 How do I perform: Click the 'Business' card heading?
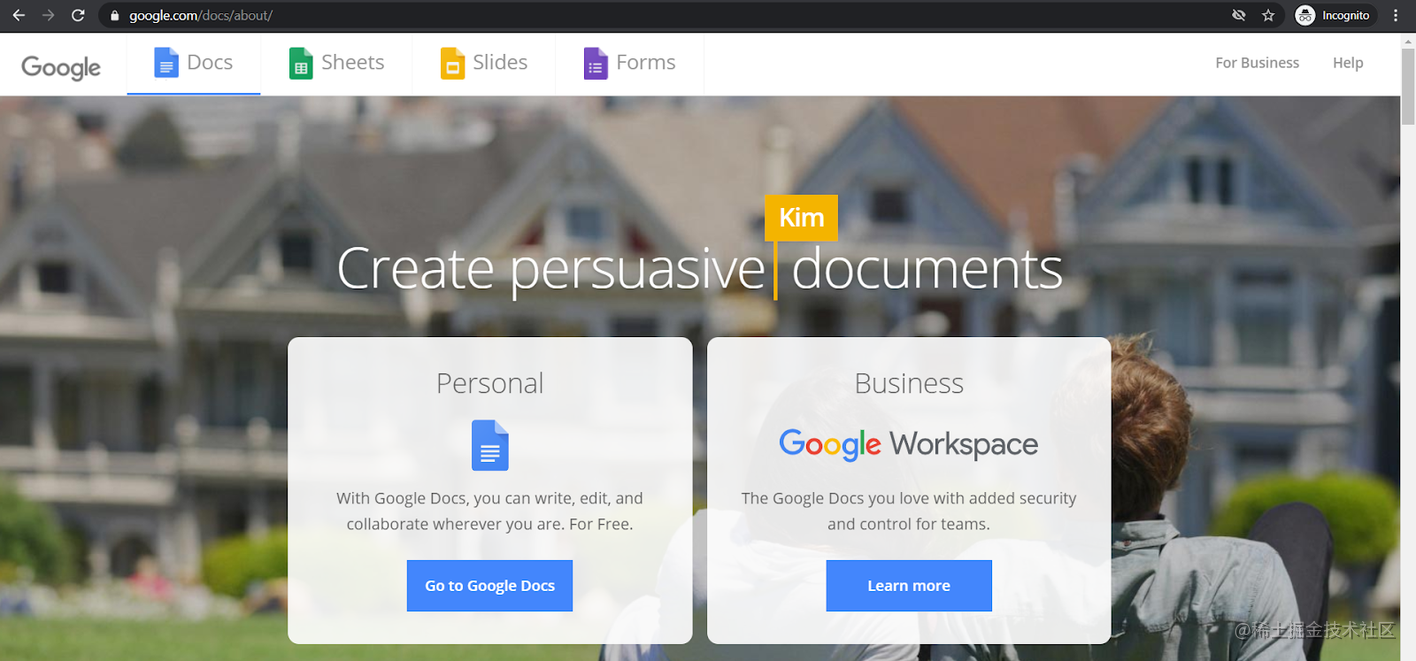(x=909, y=383)
